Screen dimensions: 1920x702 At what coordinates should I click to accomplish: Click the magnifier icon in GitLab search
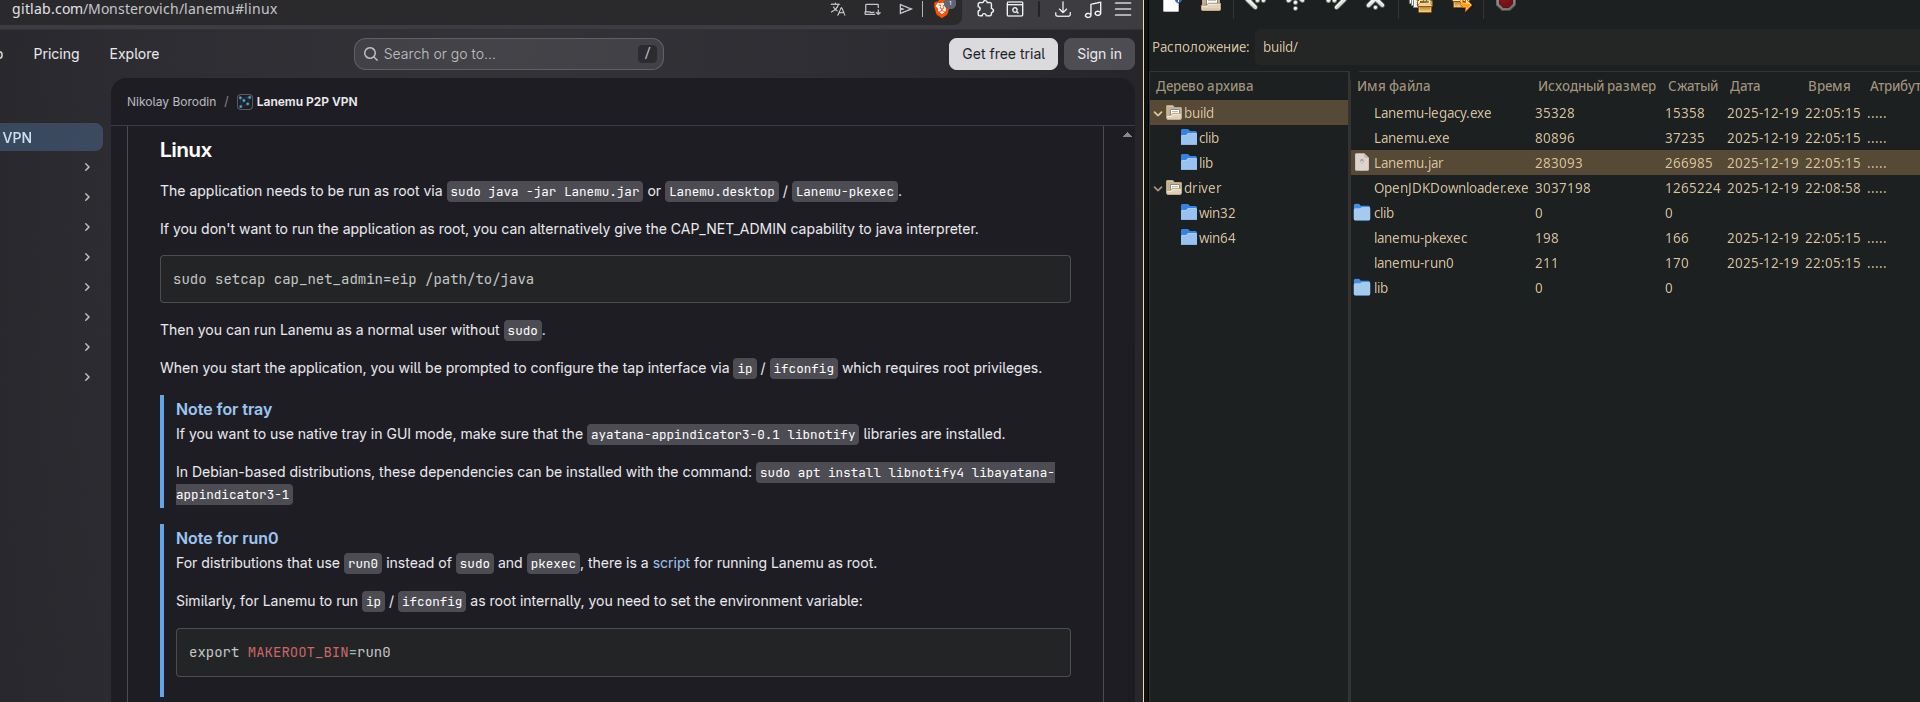pyautogui.click(x=371, y=54)
